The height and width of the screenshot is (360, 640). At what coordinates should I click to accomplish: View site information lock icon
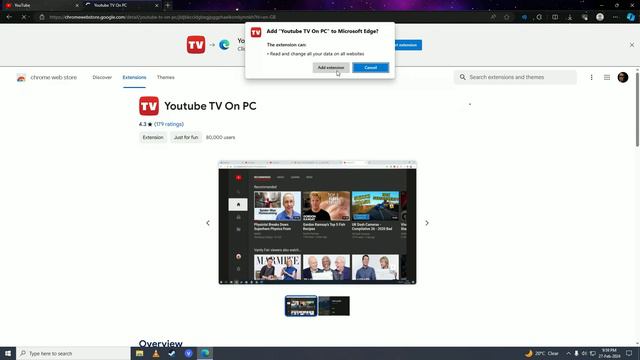[42, 17]
